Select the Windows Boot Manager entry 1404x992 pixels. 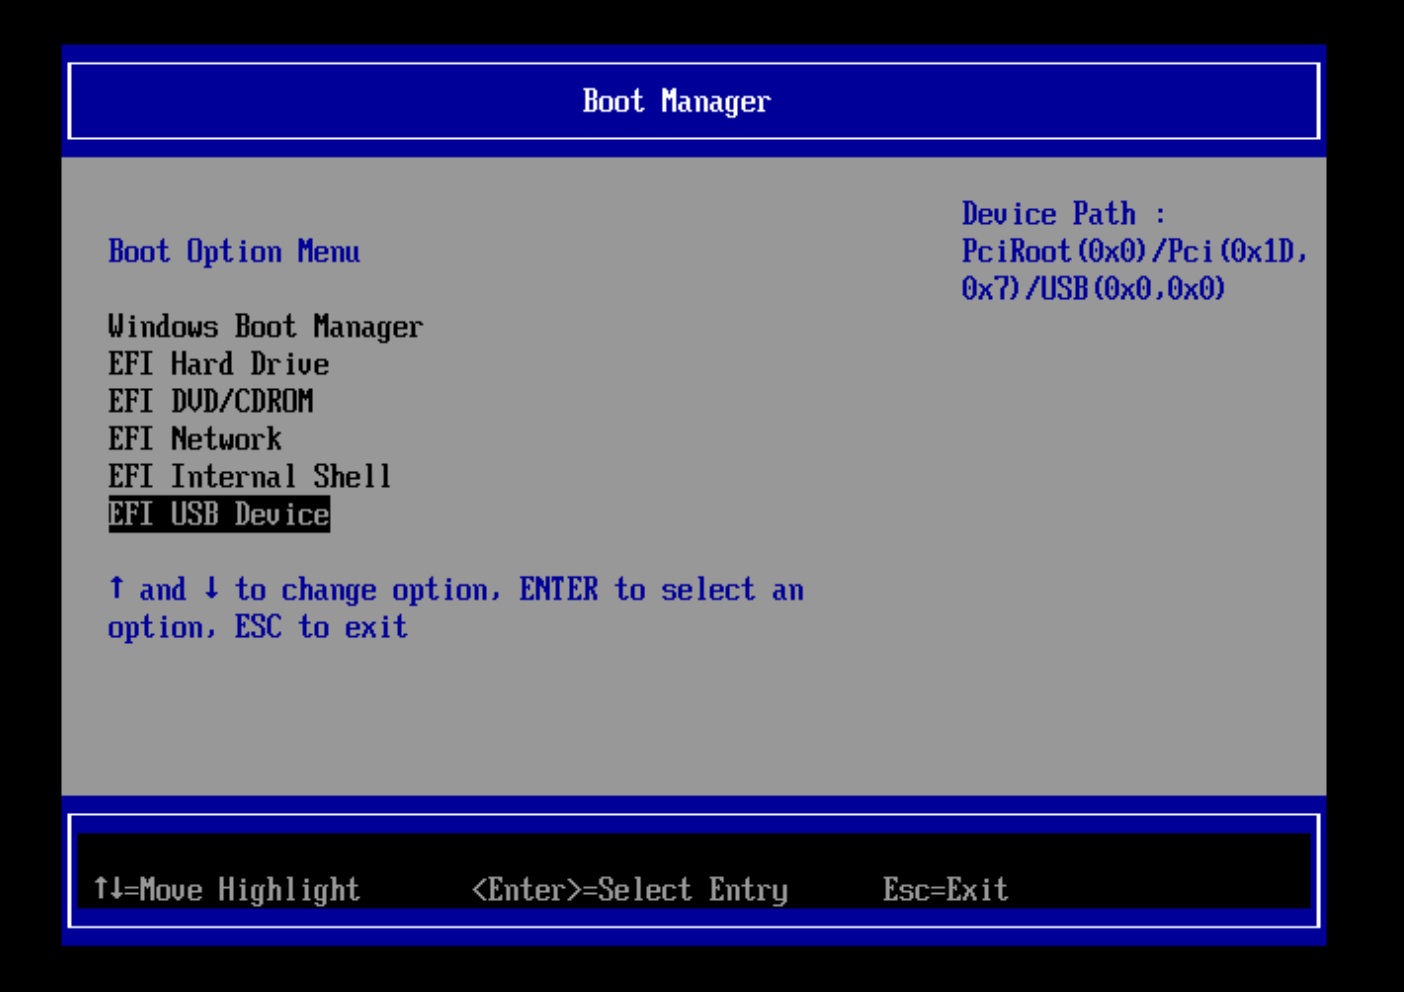265,327
